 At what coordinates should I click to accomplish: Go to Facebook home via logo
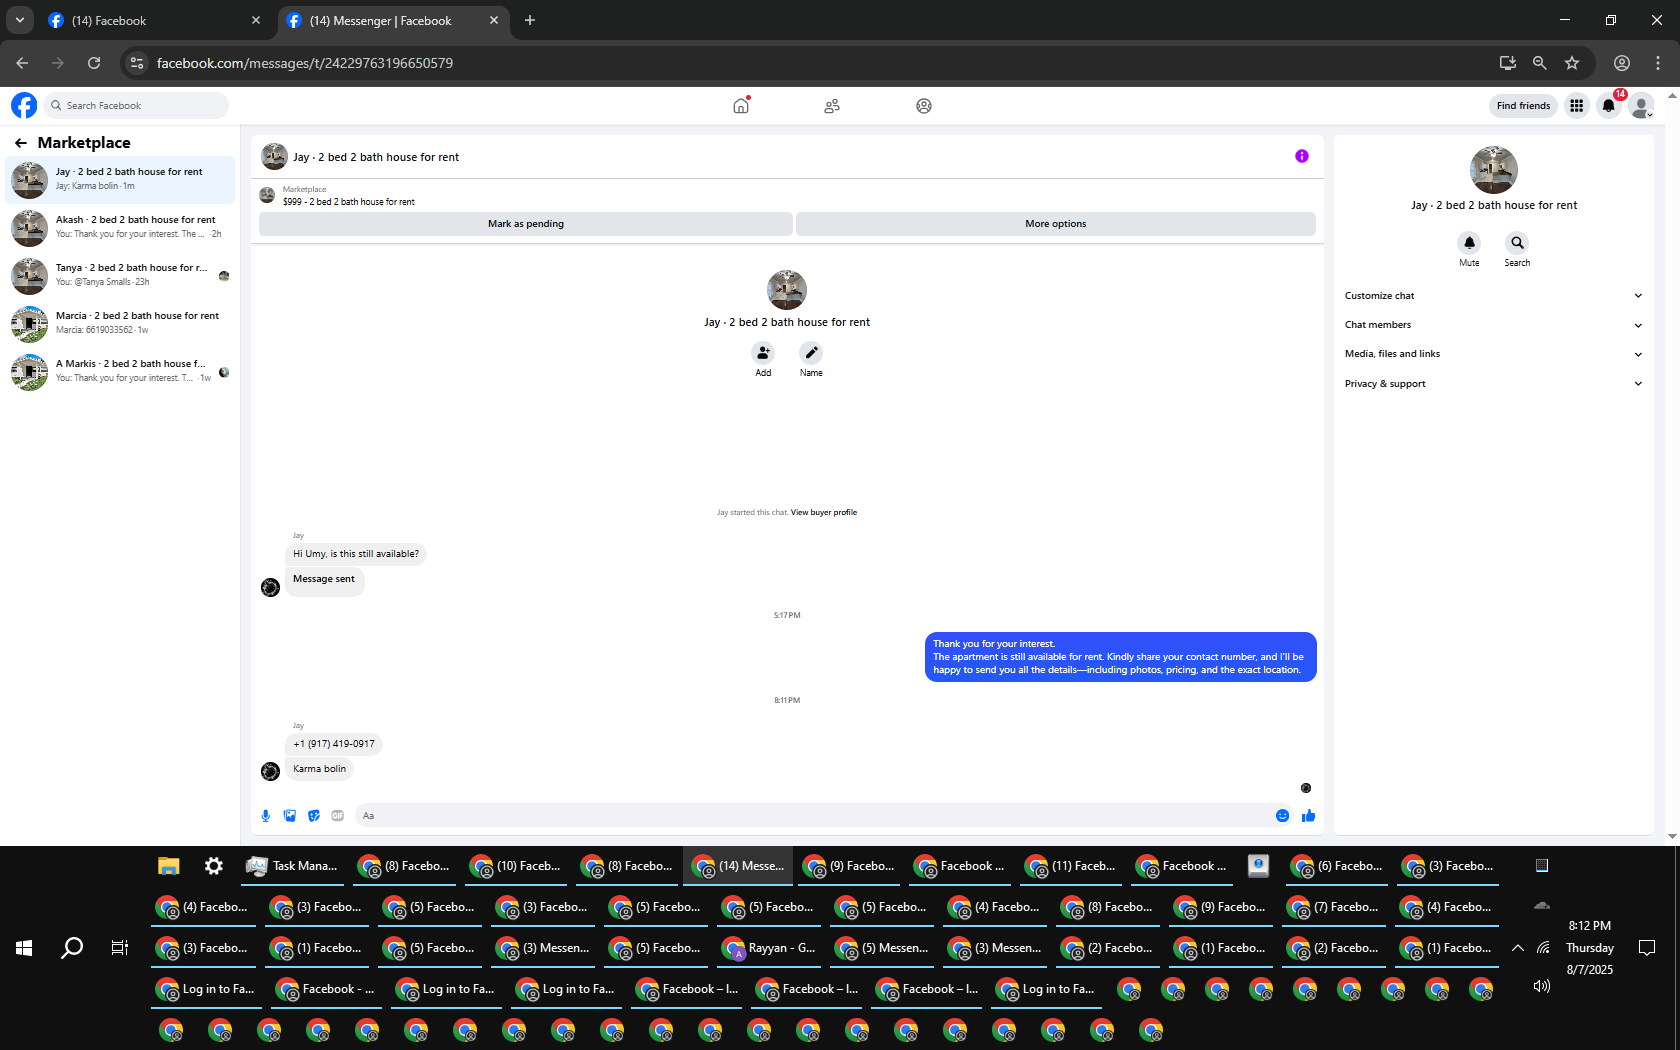(24, 105)
